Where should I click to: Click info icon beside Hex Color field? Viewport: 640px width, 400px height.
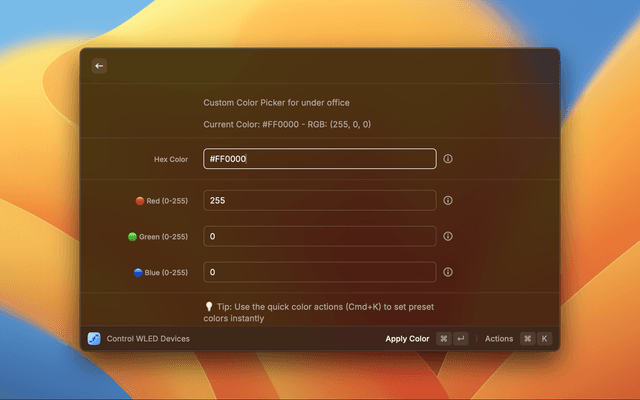pyautogui.click(x=448, y=159)
